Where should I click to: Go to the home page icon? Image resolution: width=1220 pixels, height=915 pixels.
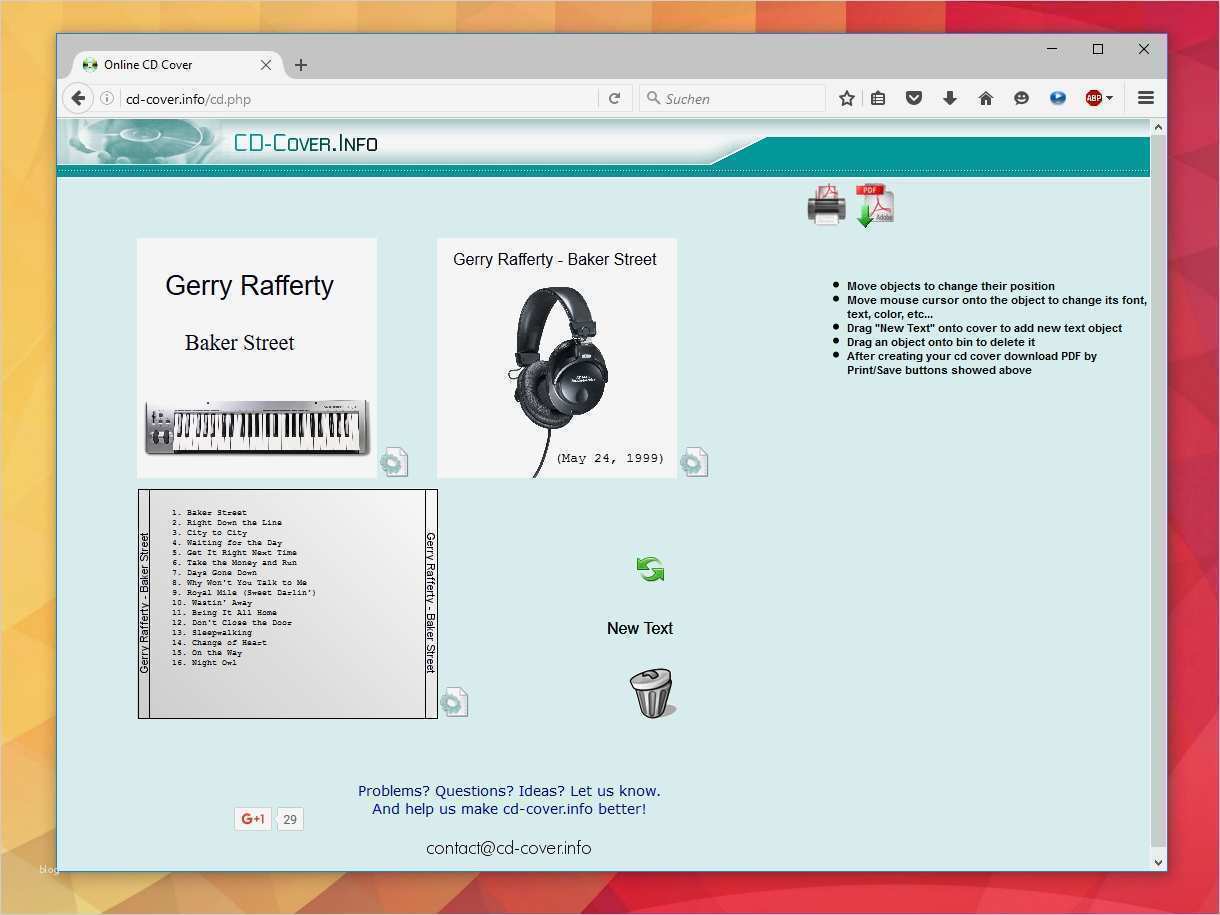click(986, 98)
